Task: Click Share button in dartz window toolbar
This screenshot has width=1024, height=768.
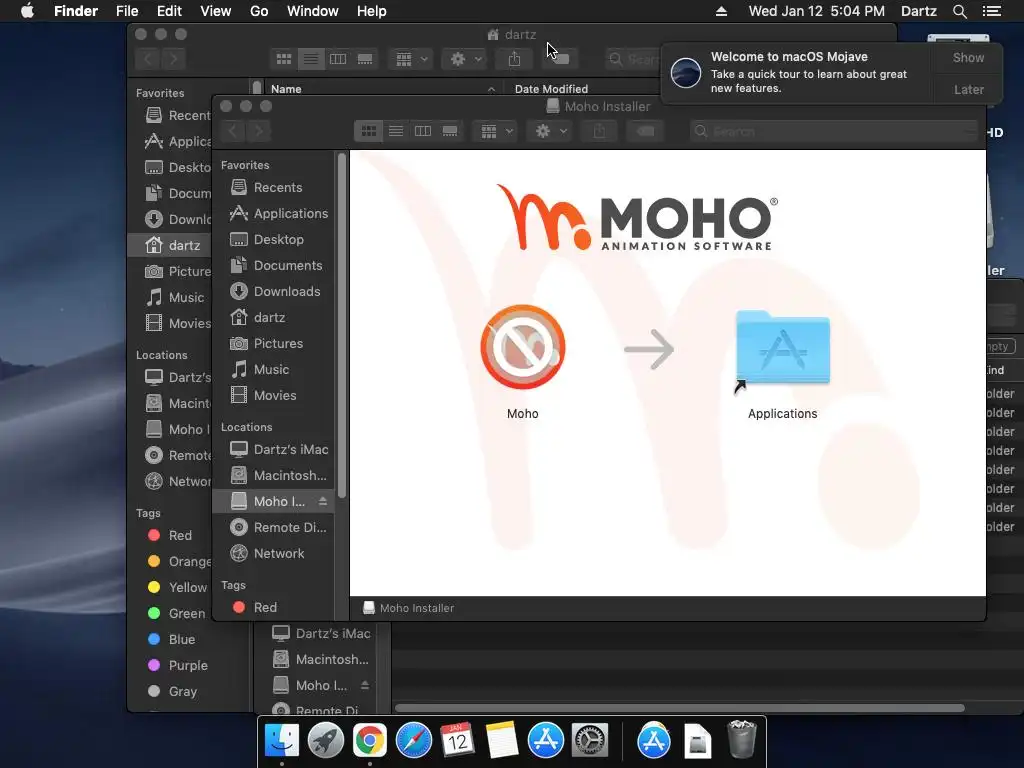Action: (515, 59)
